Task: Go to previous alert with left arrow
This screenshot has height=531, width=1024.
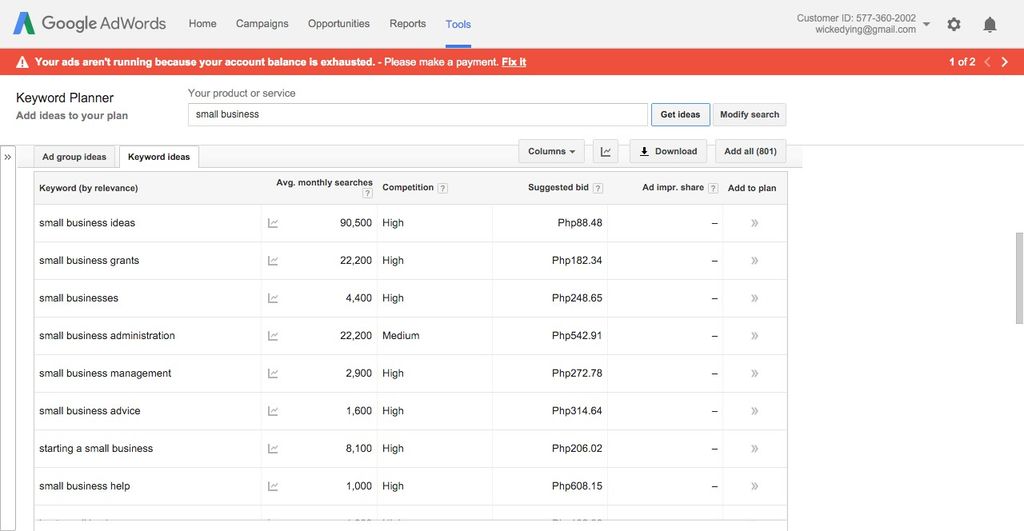Action: pos(987,62)
